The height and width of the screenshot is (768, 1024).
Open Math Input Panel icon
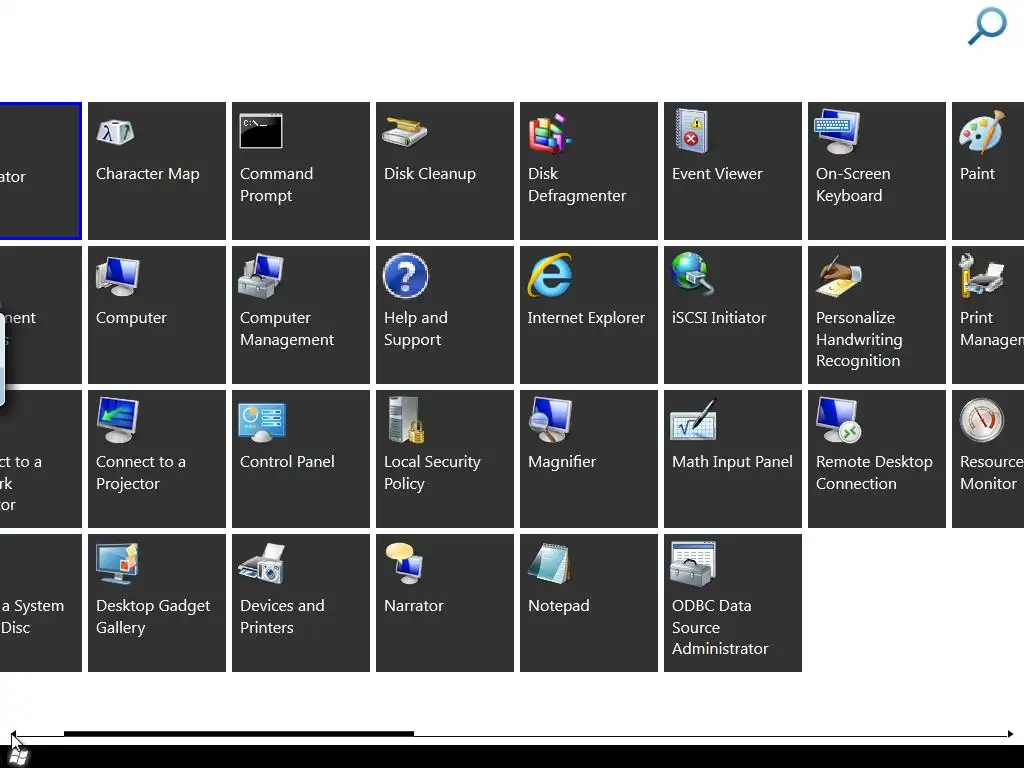click(694, 420)
